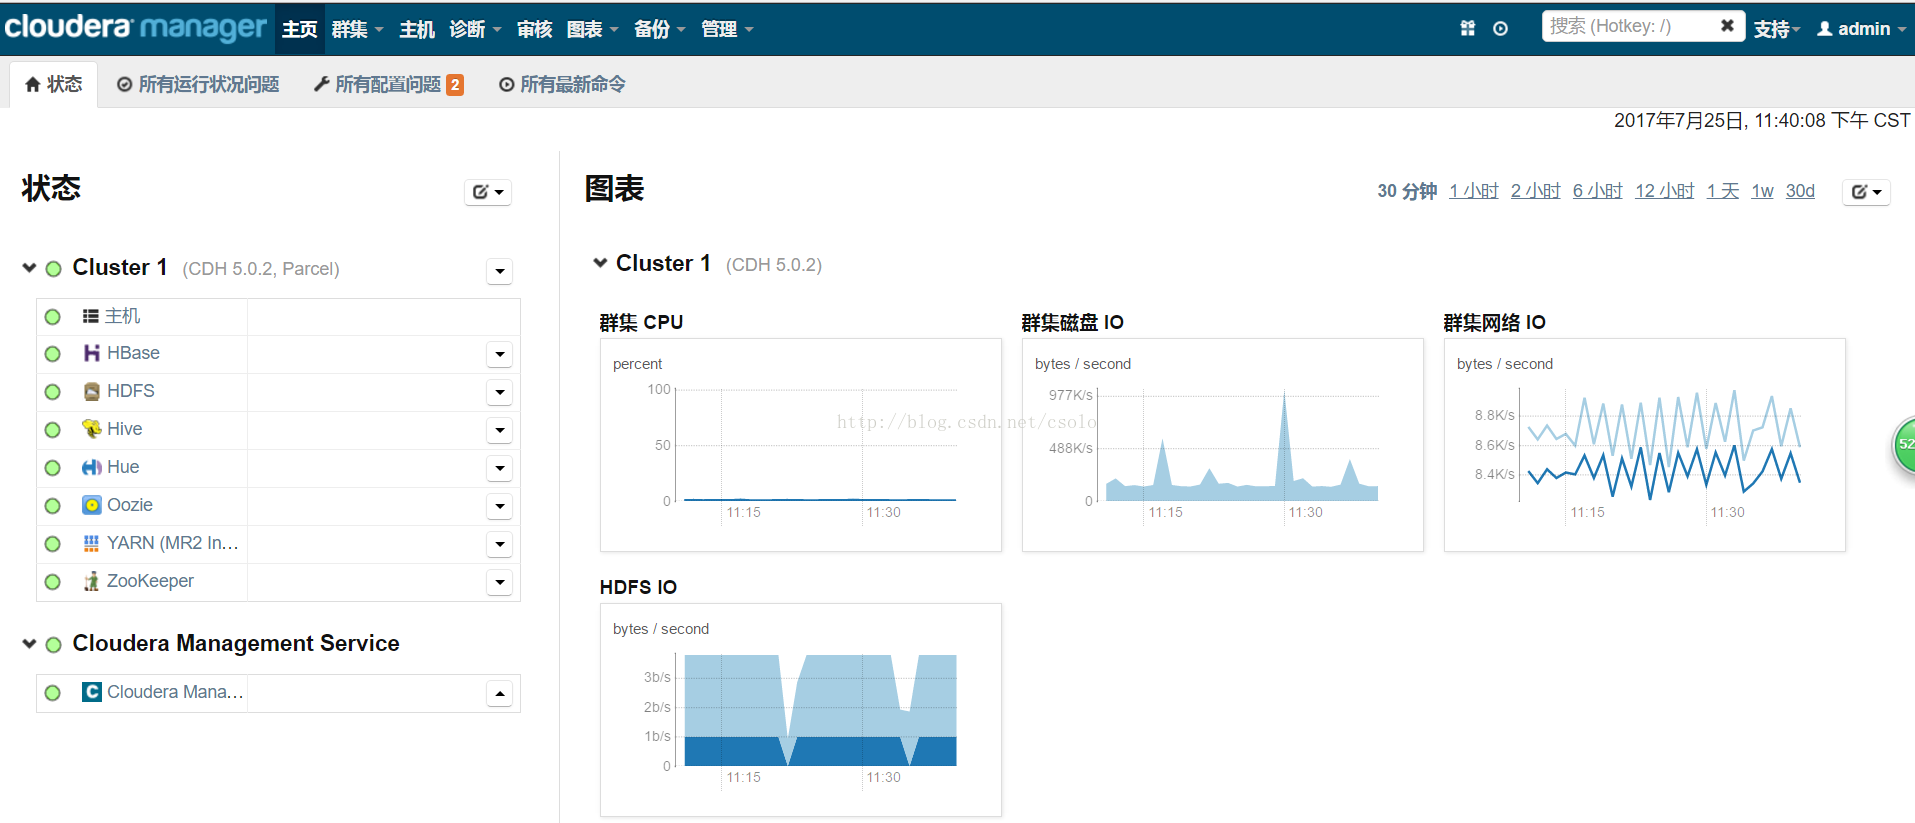1915x823 pixels.
Task: Click ZooKeeper green health status indicator
Action: point(53,582)
